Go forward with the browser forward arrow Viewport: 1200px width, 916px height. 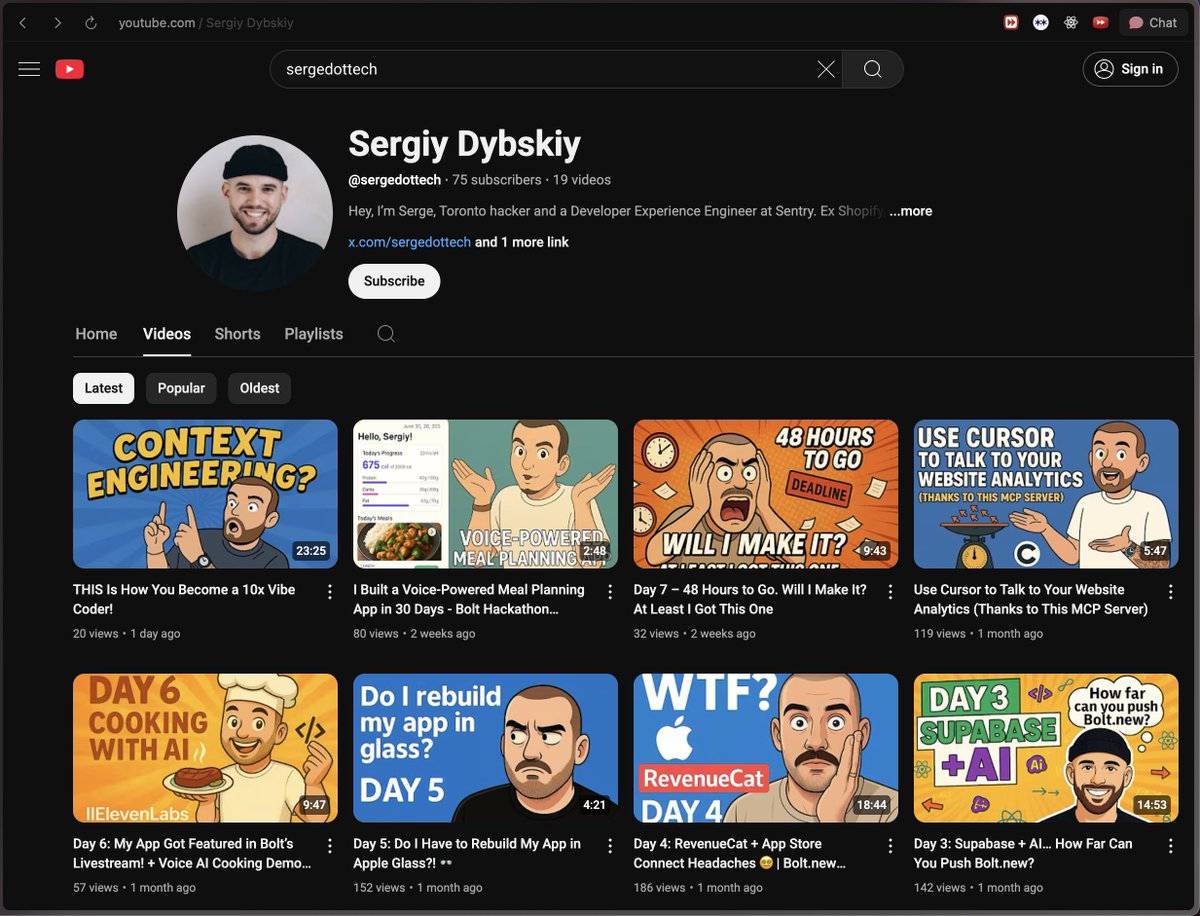(x=57, y=22)
